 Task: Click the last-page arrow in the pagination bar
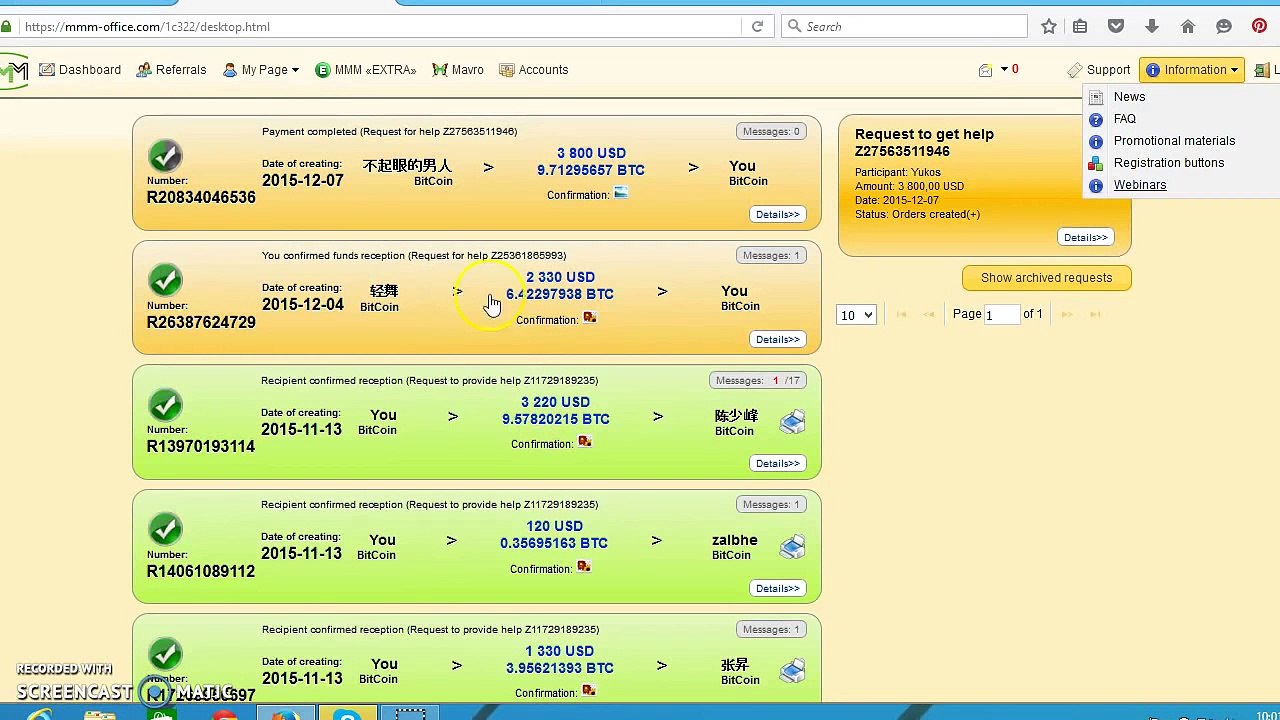[1095, 315]
